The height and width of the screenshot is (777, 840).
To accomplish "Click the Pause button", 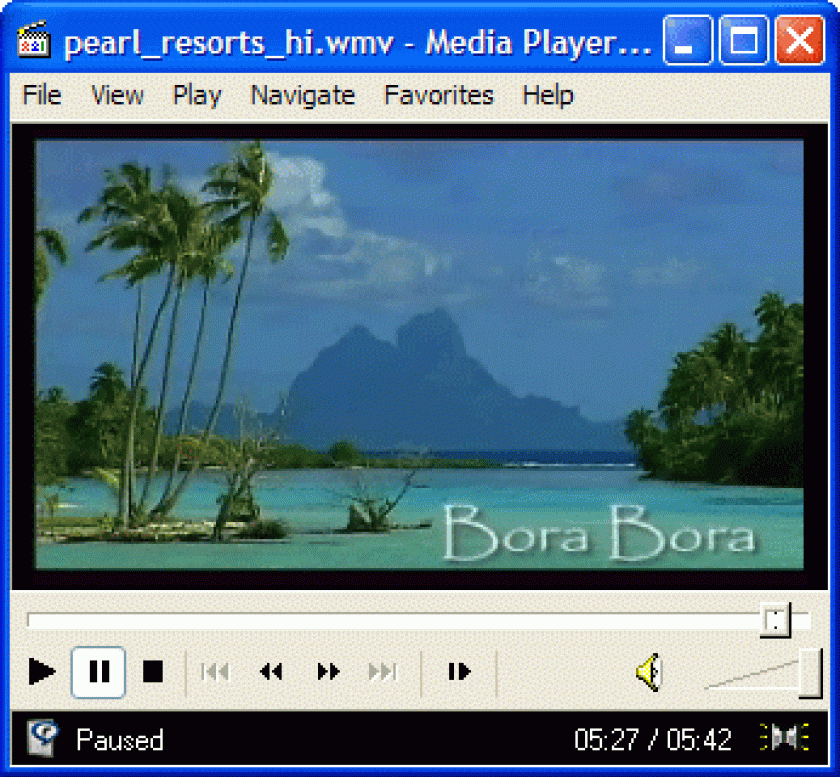I will tap(99, 672).
